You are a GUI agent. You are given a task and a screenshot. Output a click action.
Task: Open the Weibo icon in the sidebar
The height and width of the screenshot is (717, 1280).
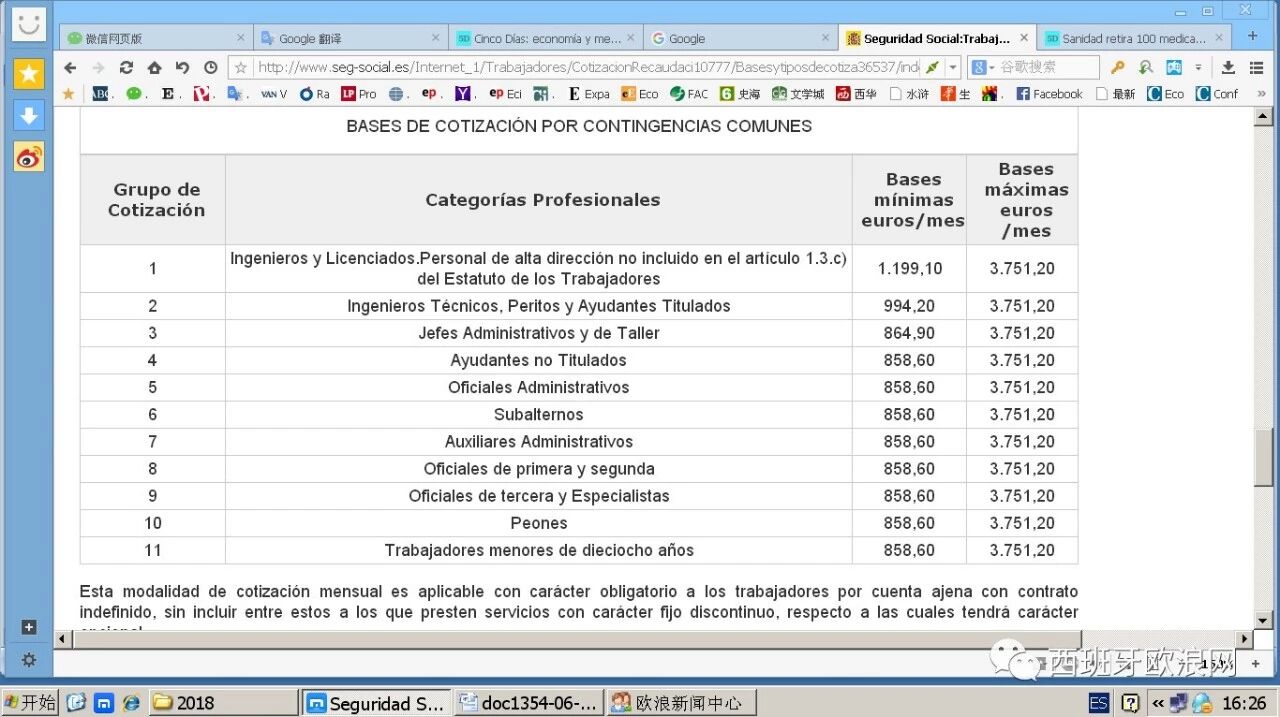pos(28,157)
